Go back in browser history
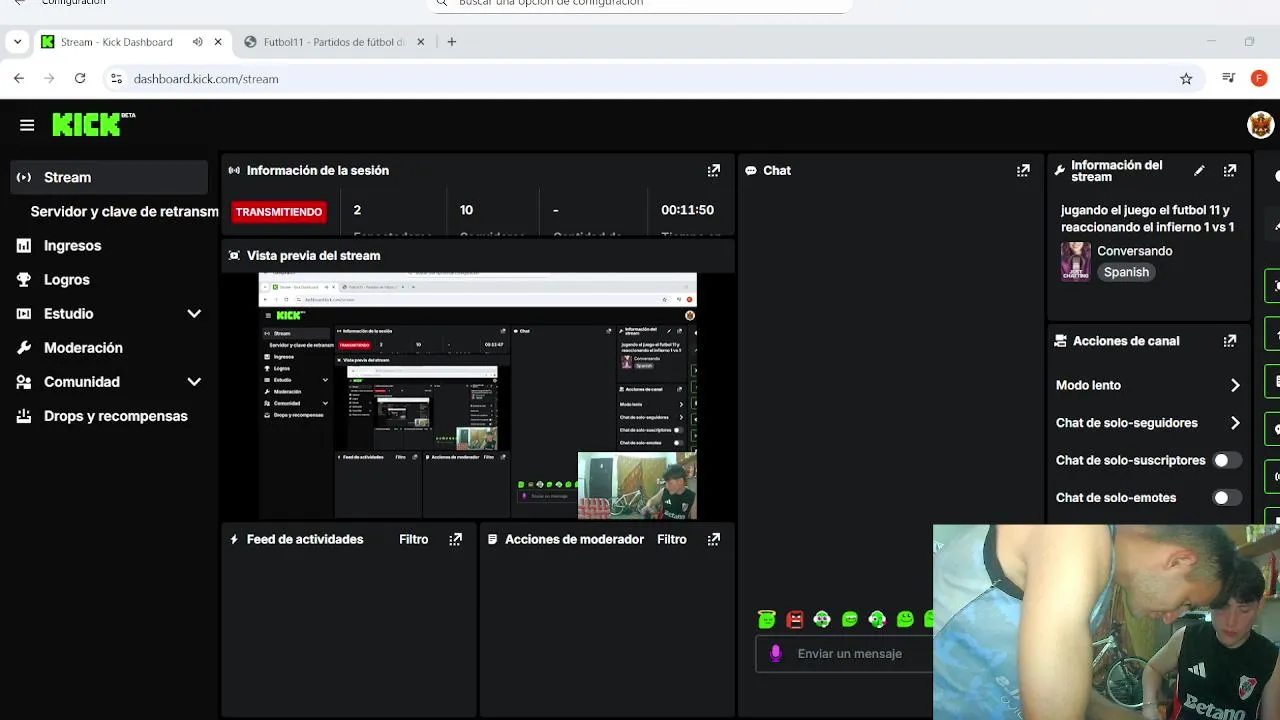Image resolution: width=1280 pixels, height=720 pixels. (x=19, y=78)
